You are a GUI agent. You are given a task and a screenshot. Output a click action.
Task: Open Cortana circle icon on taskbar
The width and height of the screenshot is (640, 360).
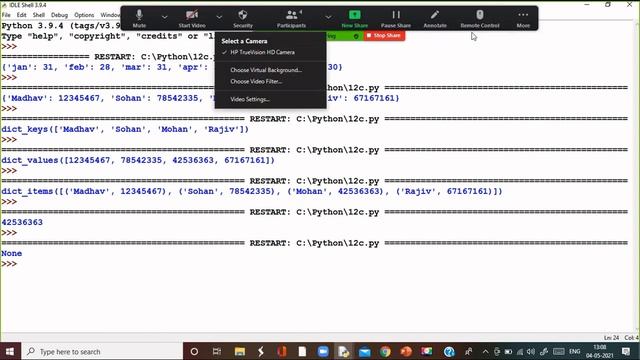point(194,351)
